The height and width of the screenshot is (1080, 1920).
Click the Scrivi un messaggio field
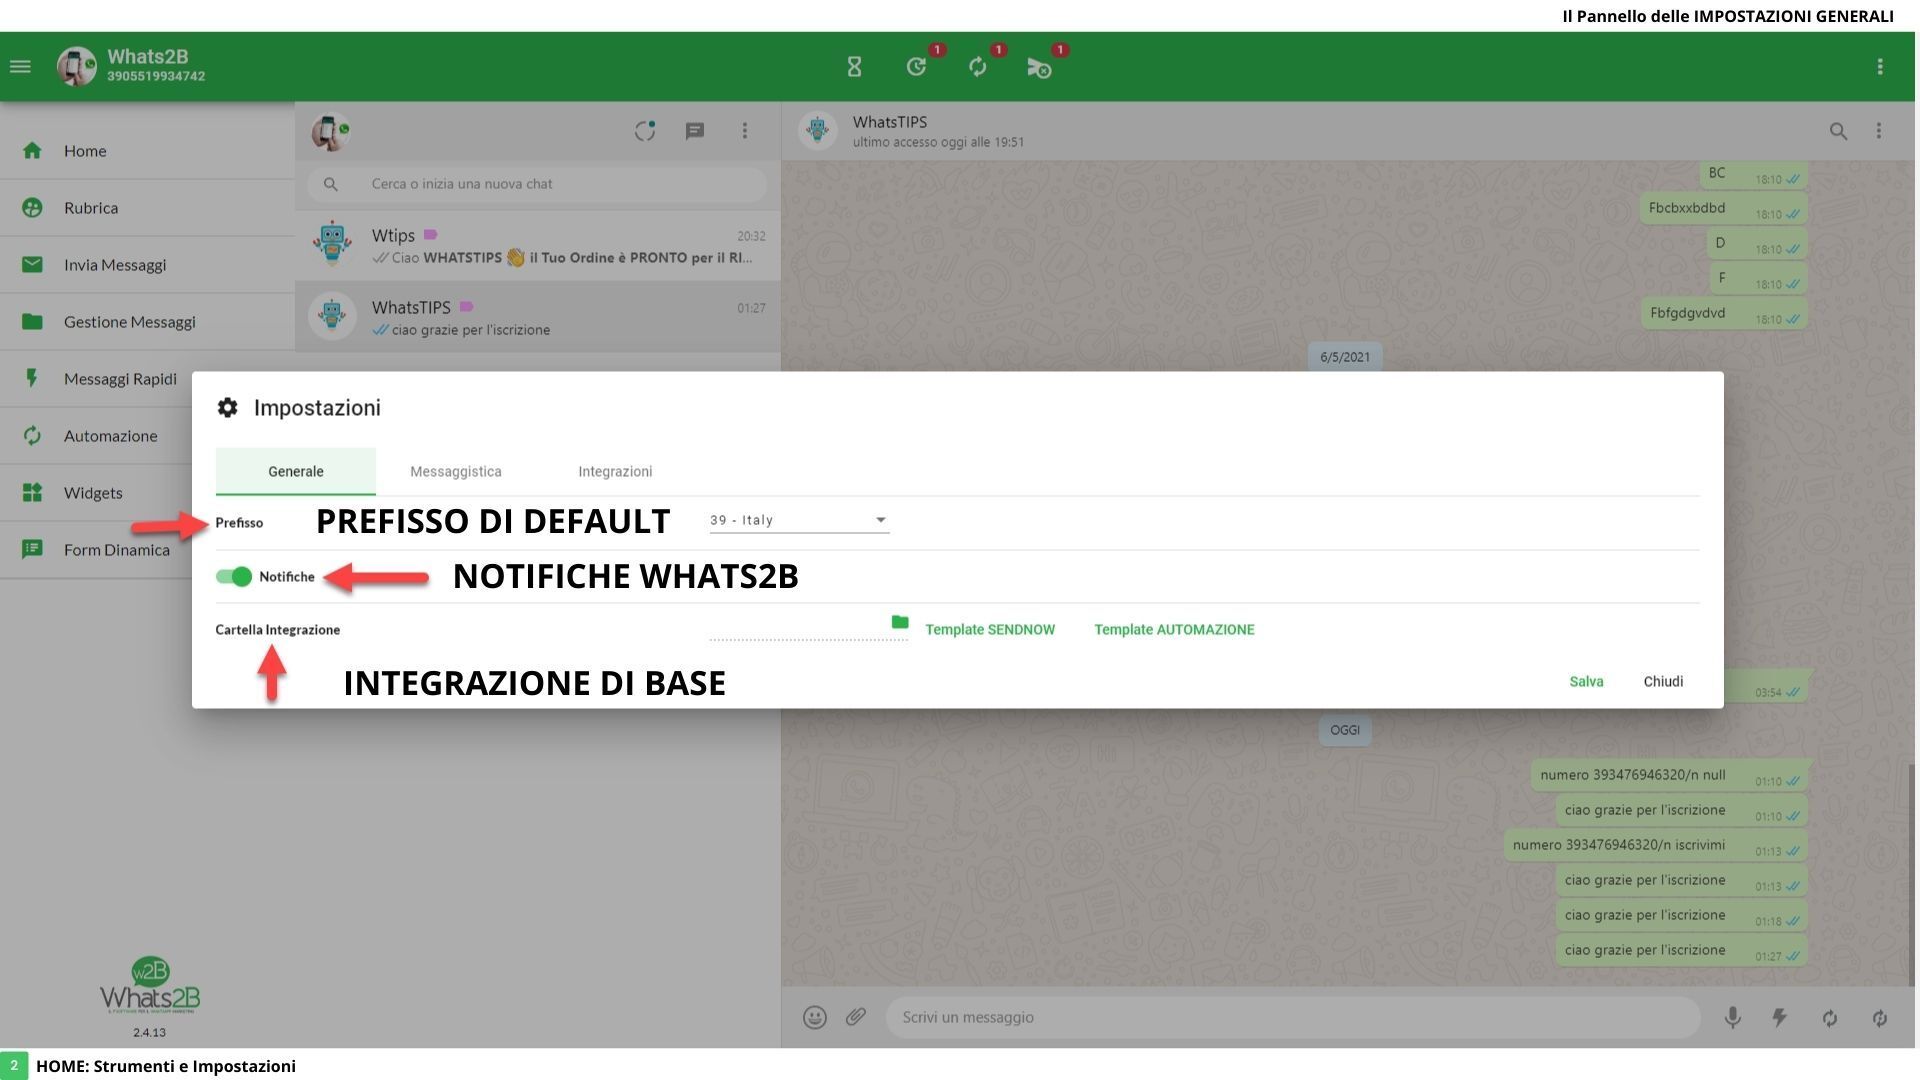(1293, 1018)
